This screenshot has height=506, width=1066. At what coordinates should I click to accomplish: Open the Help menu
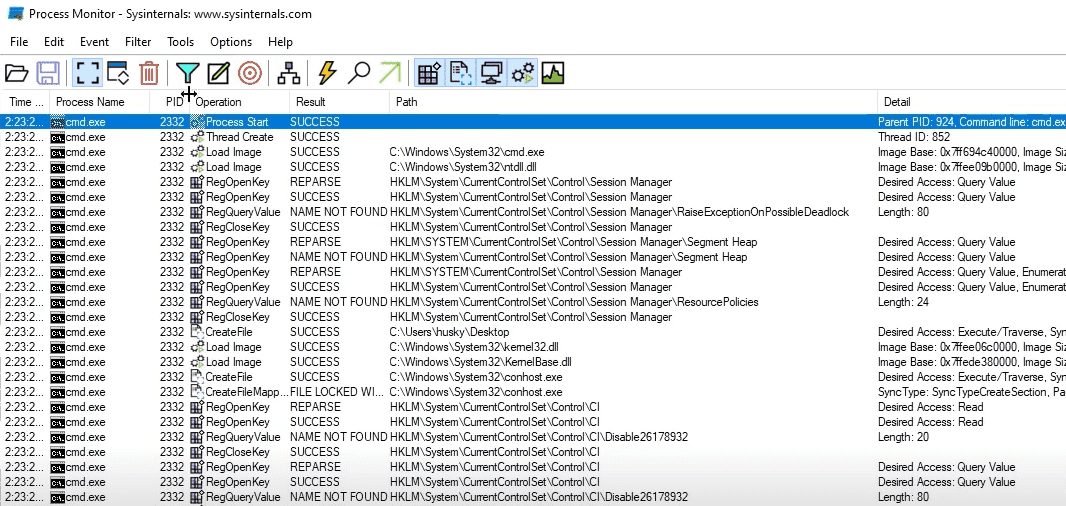(x=280, y=41)
